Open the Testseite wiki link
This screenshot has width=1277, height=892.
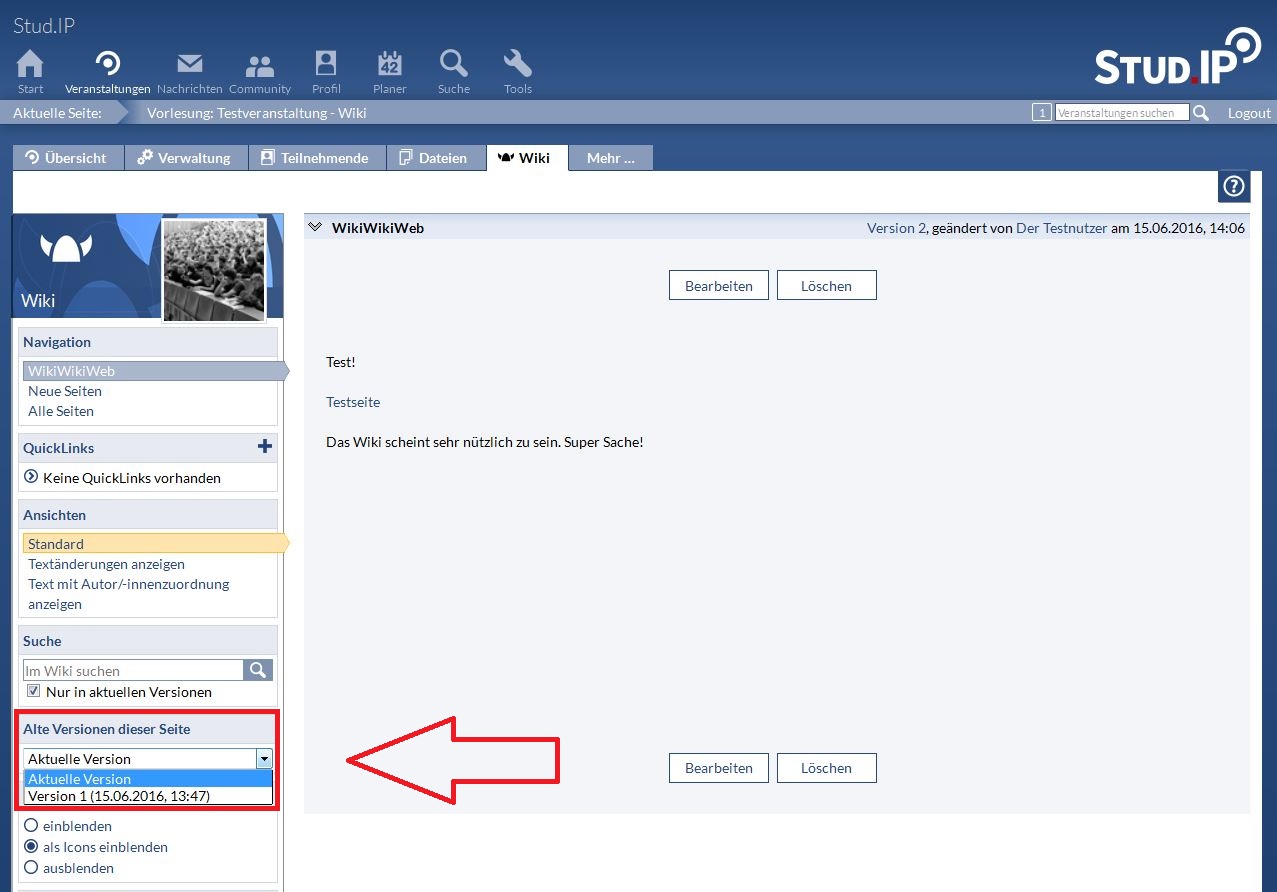pos(353,402)
